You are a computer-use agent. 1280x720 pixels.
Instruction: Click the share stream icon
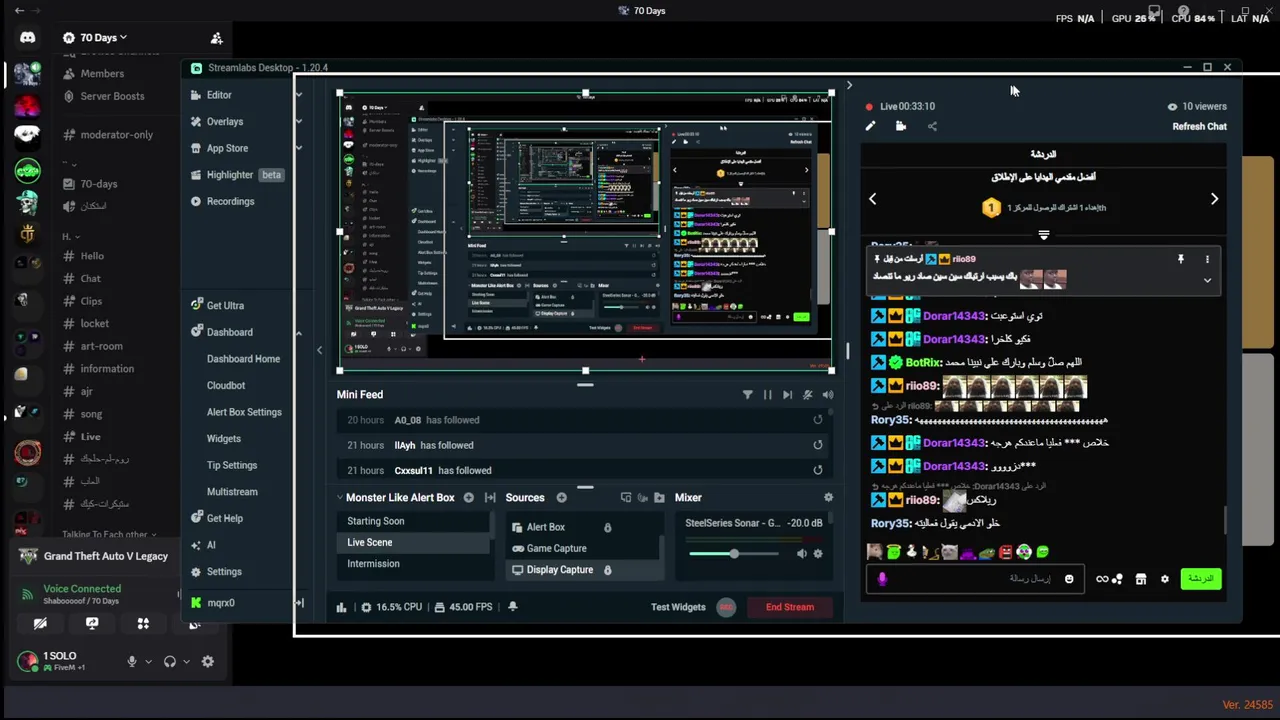click(932, 127)
